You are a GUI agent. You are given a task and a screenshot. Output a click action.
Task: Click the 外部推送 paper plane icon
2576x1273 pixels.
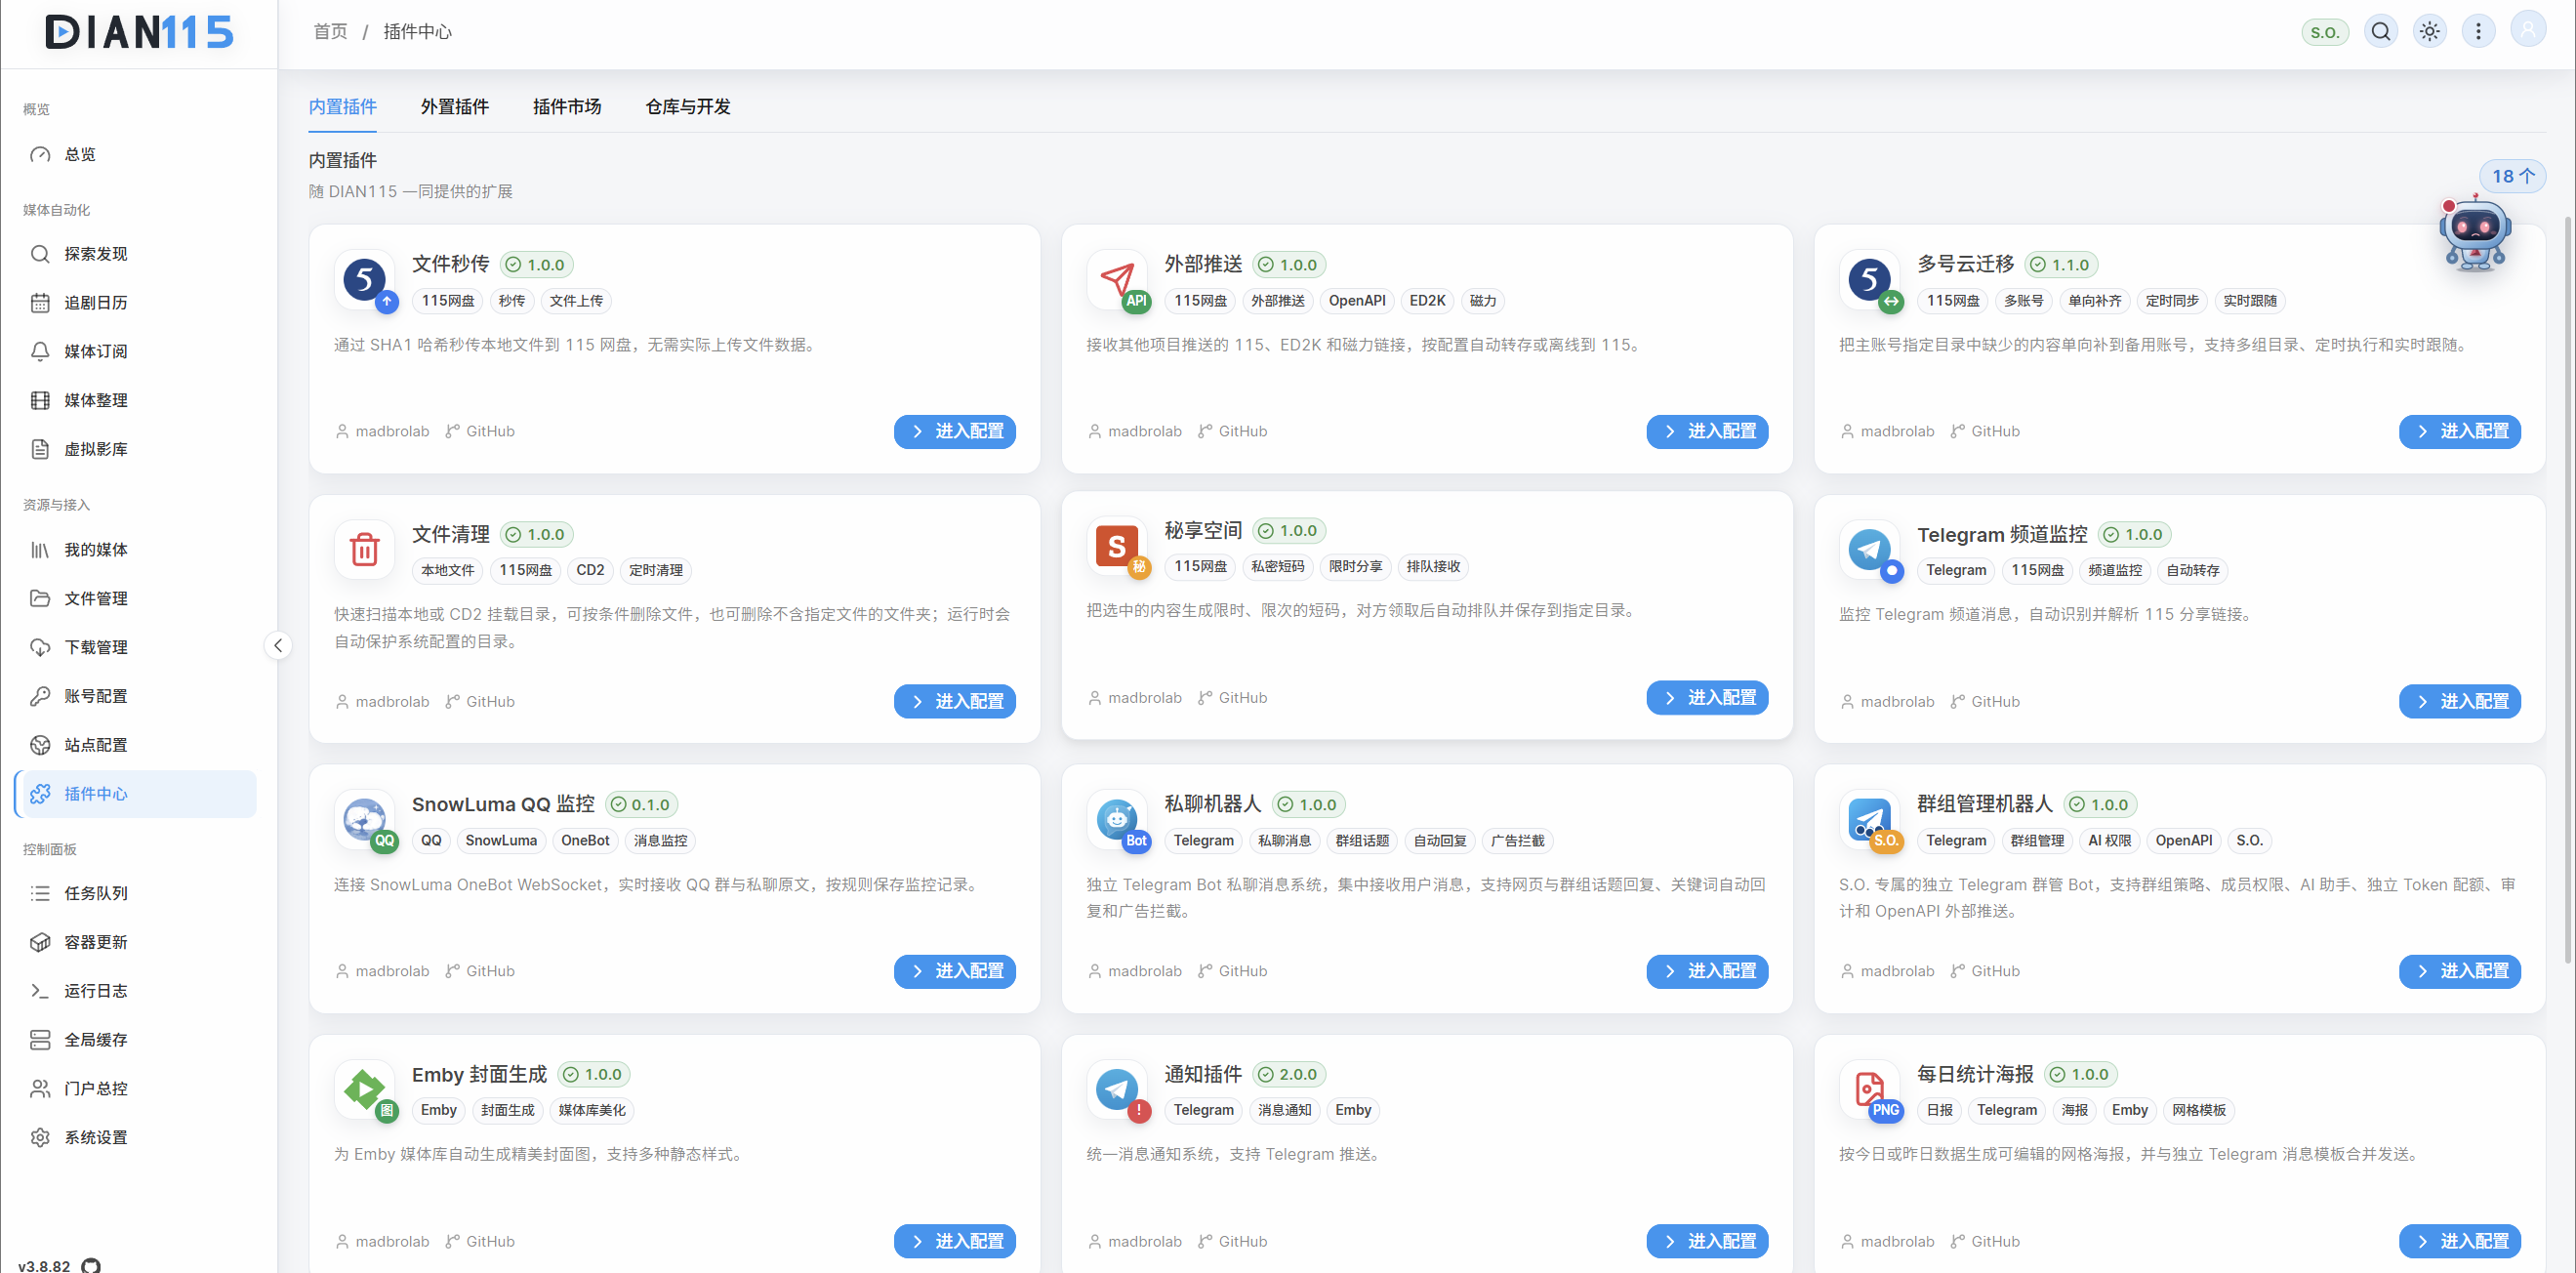1117,281
